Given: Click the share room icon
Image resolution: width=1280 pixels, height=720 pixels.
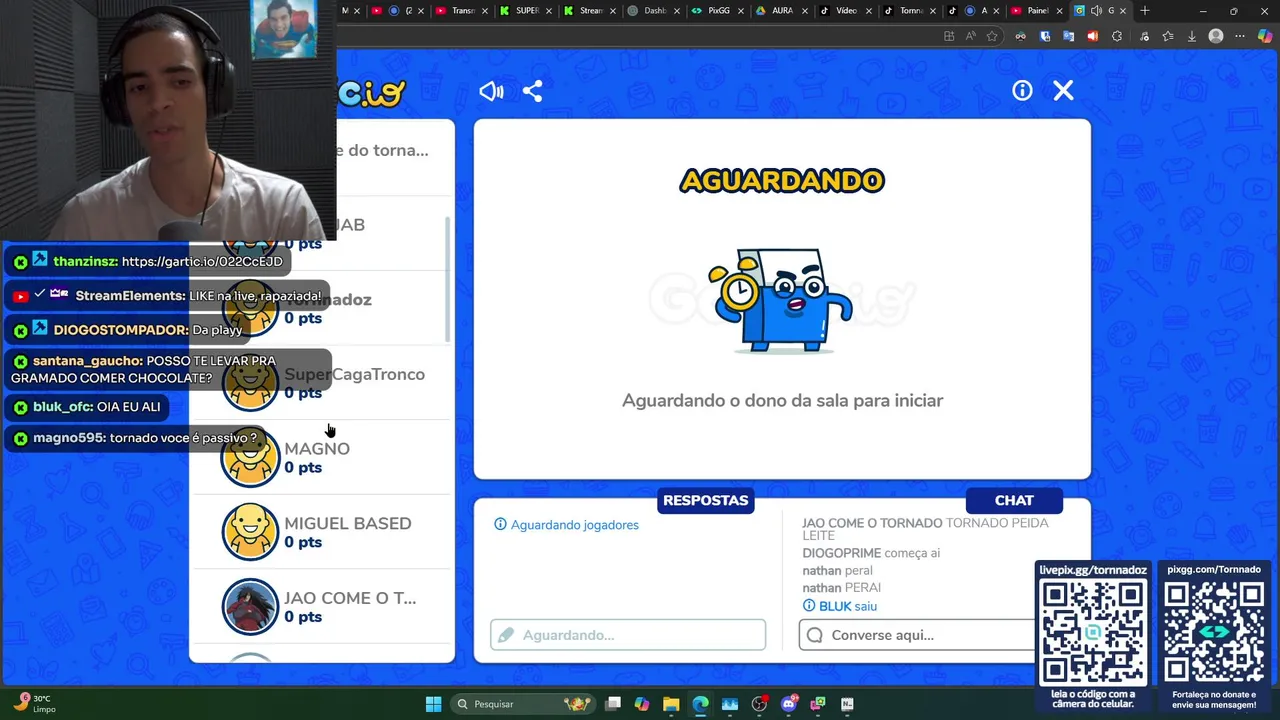Looking at the screenshot, I should [532, 91].
